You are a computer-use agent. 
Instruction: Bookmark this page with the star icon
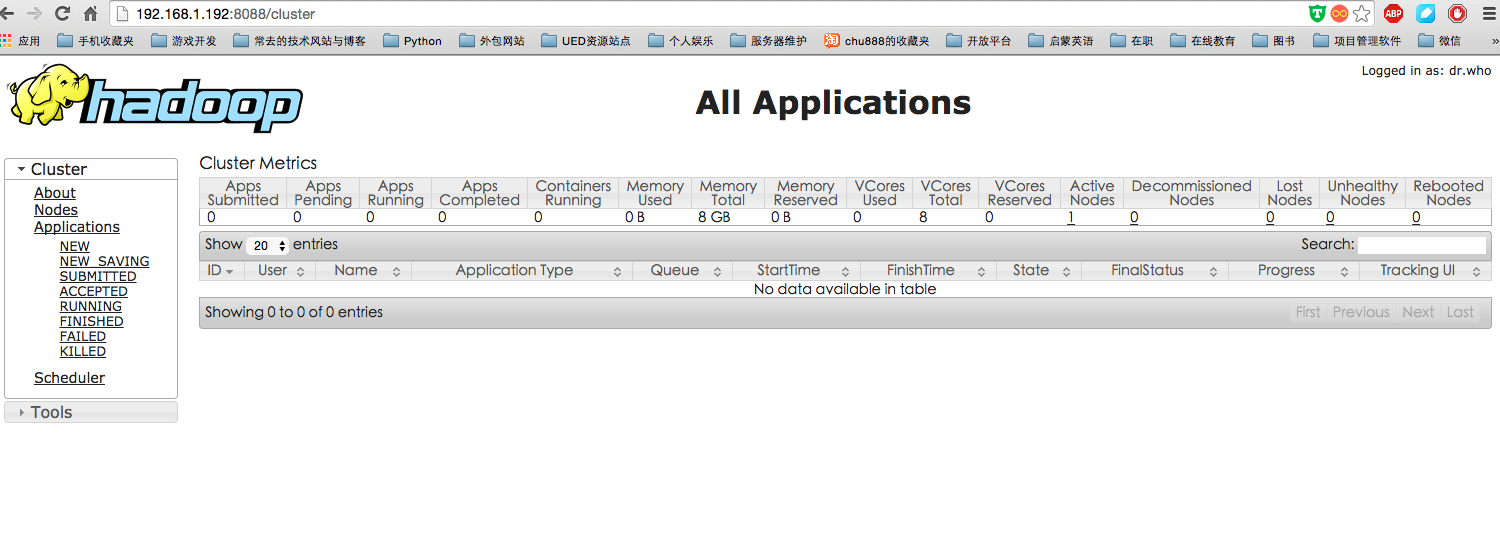coord(1361,14)
